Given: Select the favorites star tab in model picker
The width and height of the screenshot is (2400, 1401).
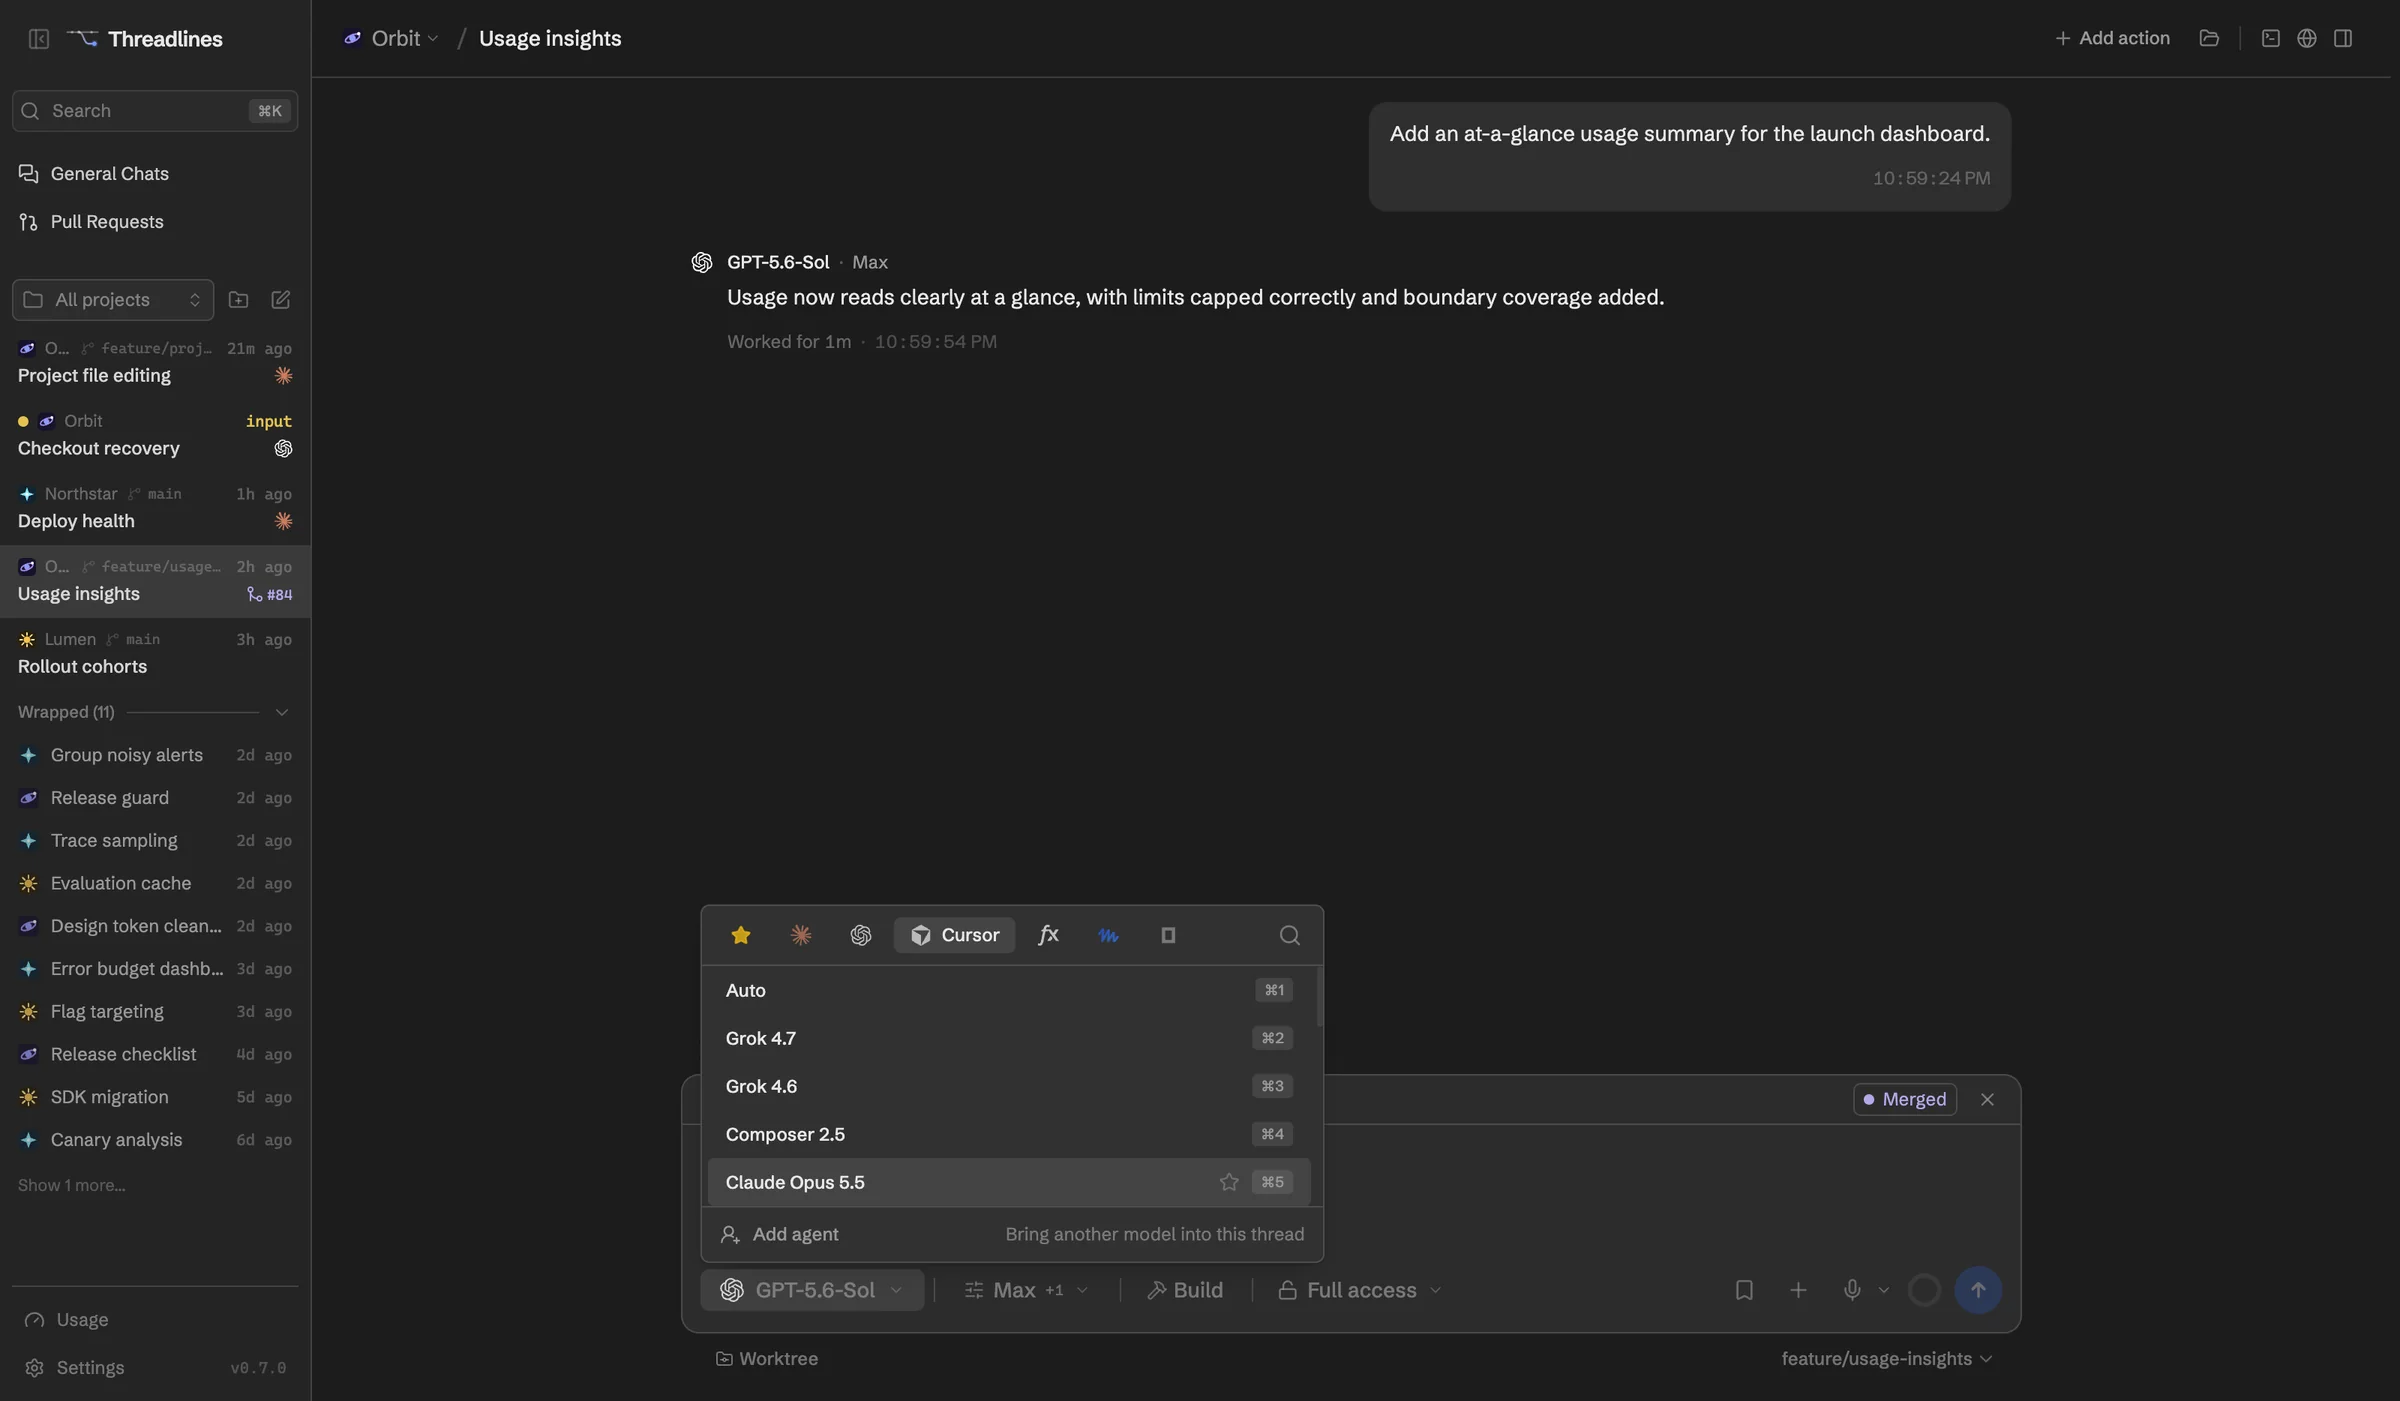Looking at the screenshot, I should (741, 935).
